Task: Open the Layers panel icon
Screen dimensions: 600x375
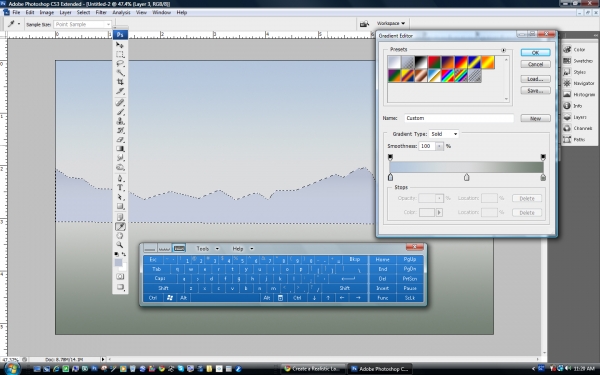Action: pos(567,117)
